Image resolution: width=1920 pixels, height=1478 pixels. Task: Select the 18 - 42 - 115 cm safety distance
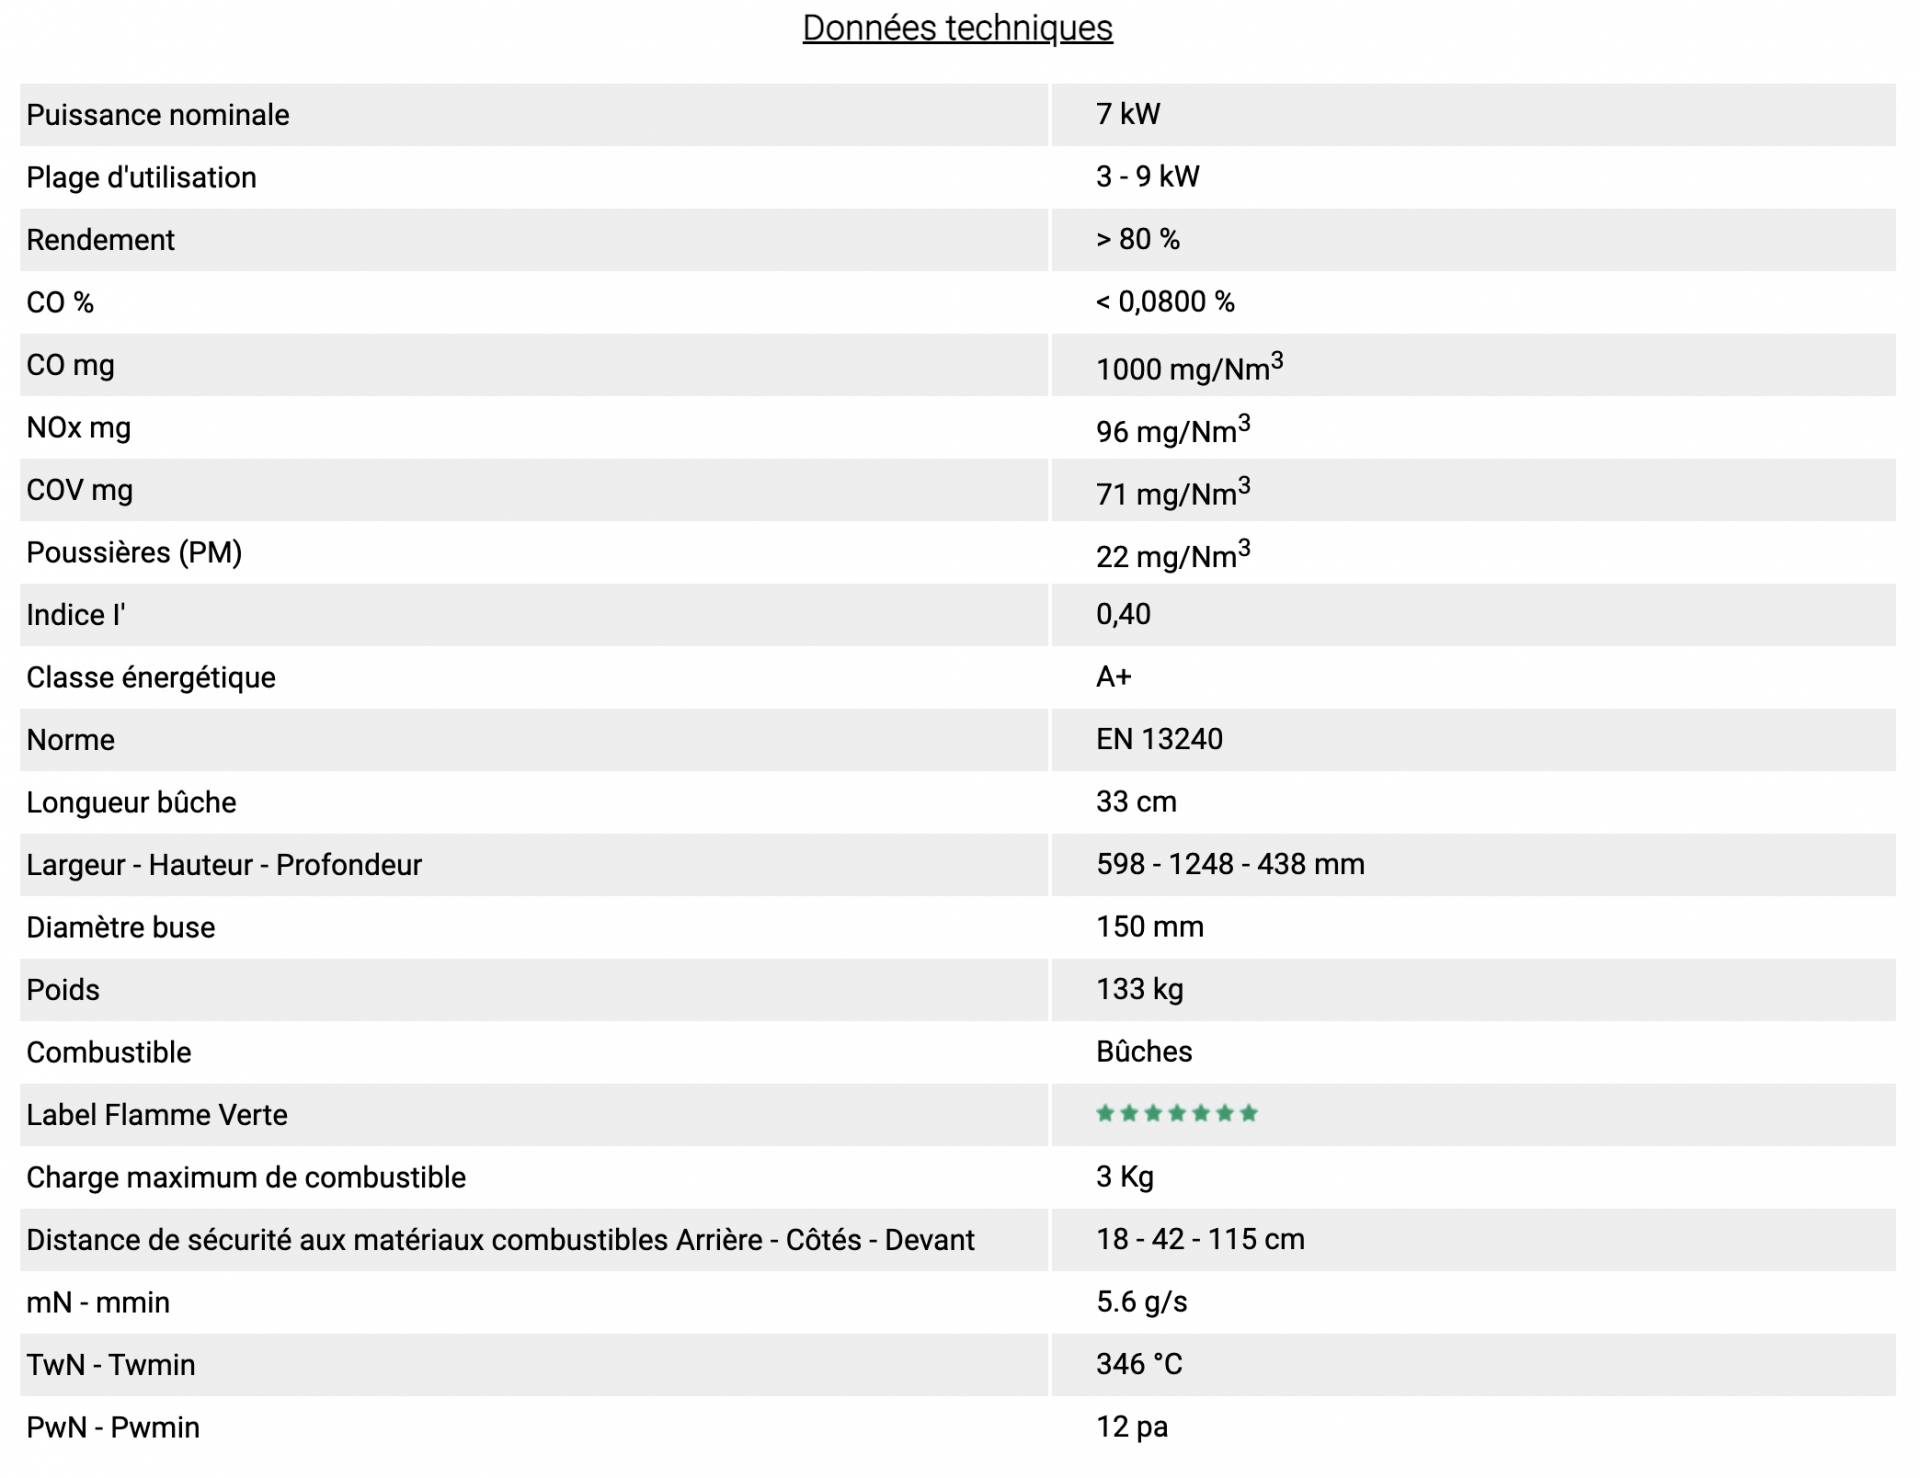pyautogui.click(x=1200, y=1240)
